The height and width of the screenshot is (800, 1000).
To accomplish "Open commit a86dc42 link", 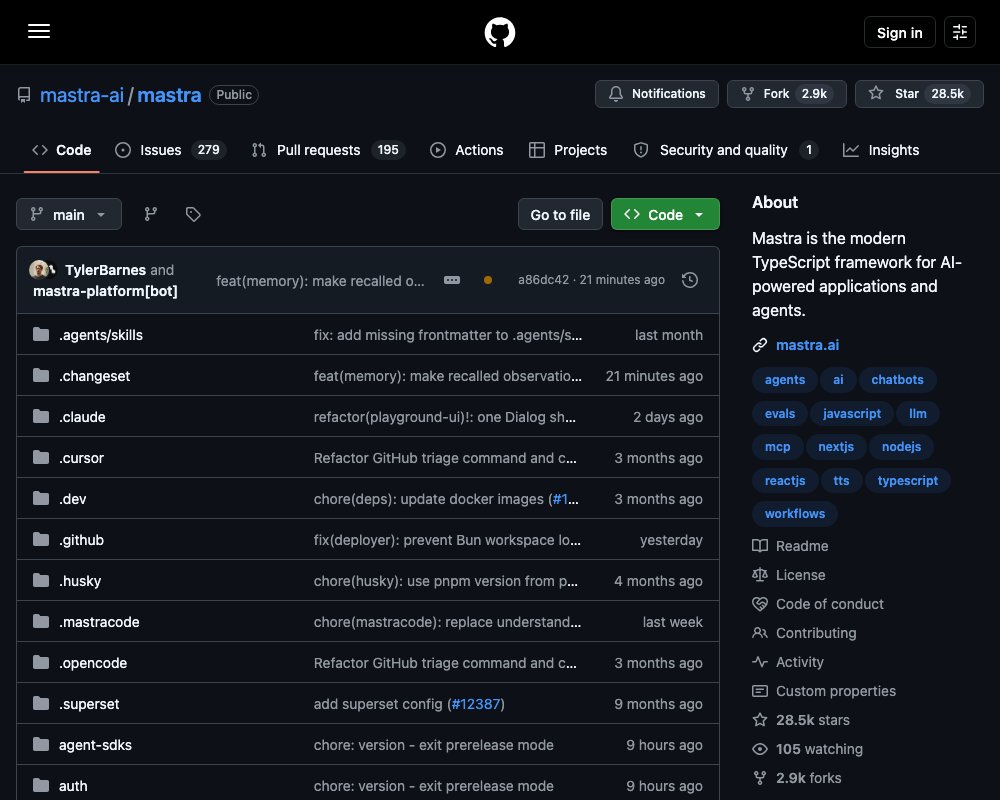I will pyautogui.click(x=543, y=279).
